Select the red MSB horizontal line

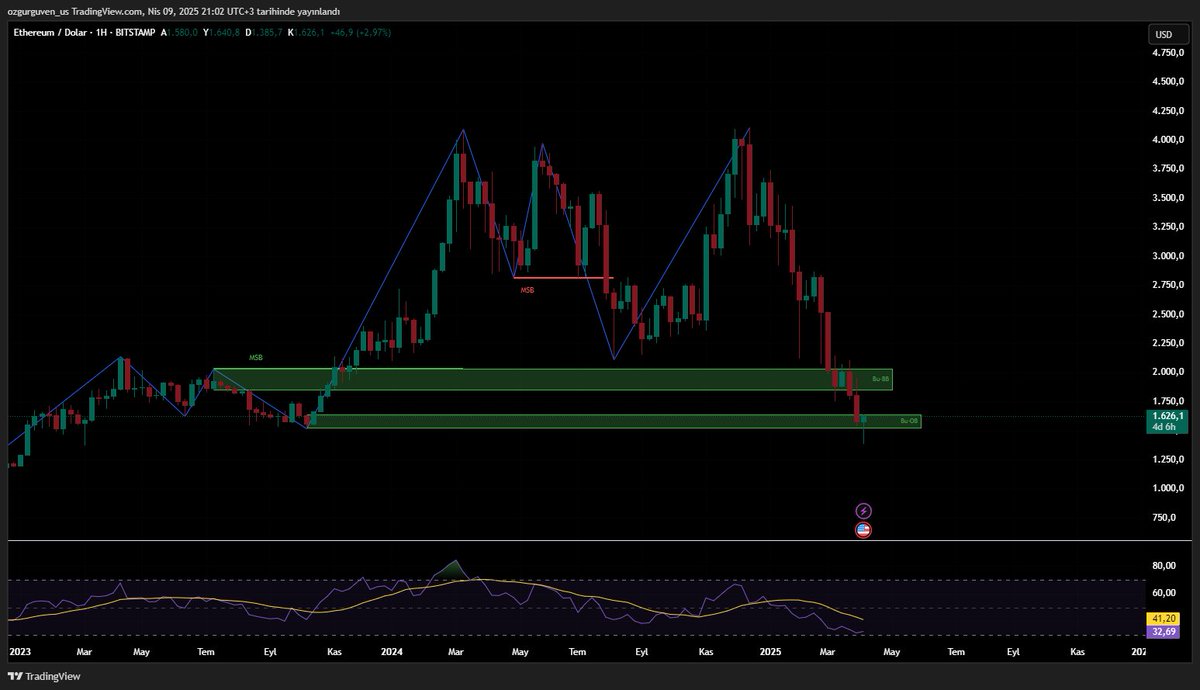pyautogui.click(x=563, y=278)
